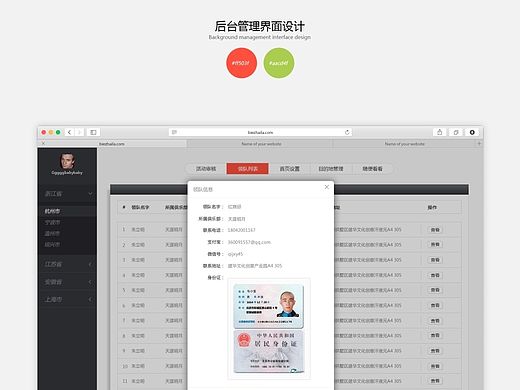
Task: Select the red 领队列表 tab
Action: (248, 169)
